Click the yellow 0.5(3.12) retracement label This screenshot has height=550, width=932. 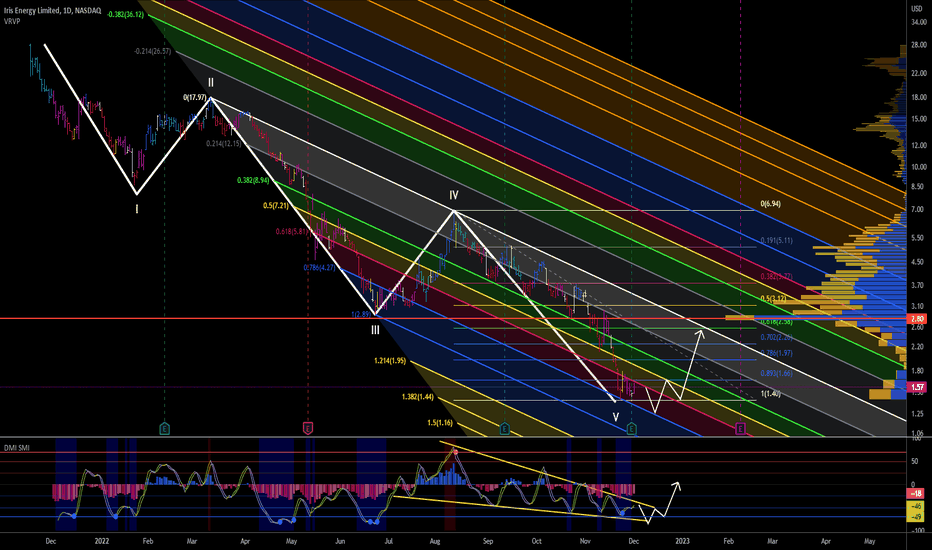[773, 299]
